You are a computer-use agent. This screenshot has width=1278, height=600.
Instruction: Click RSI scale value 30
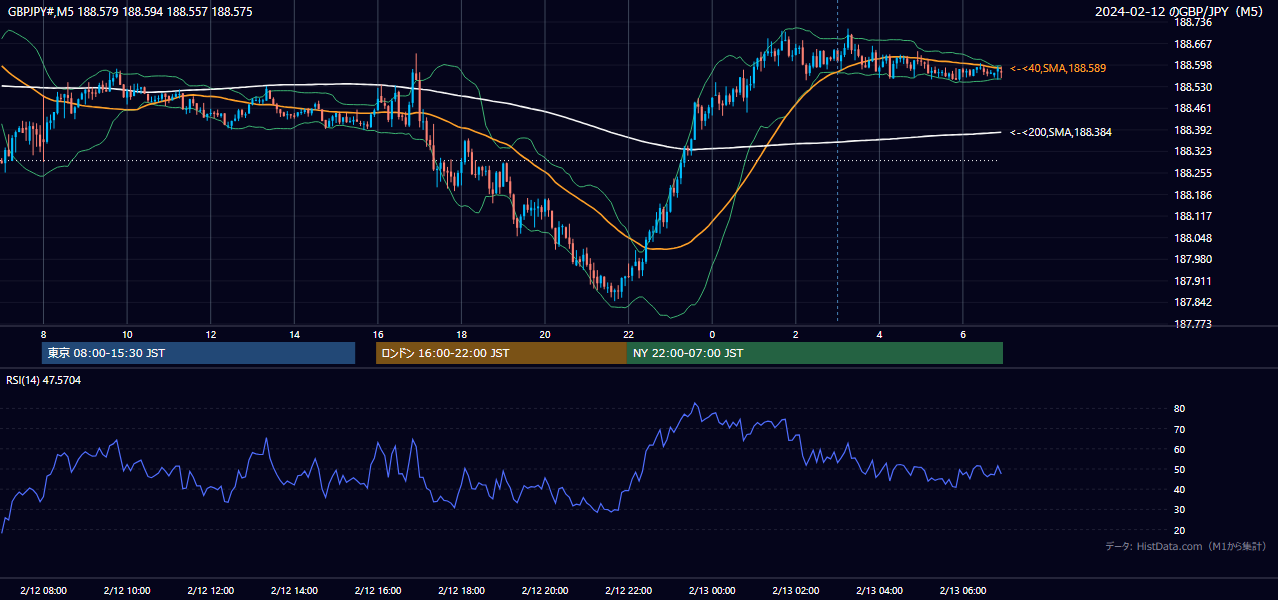[x=1179, y=509]
